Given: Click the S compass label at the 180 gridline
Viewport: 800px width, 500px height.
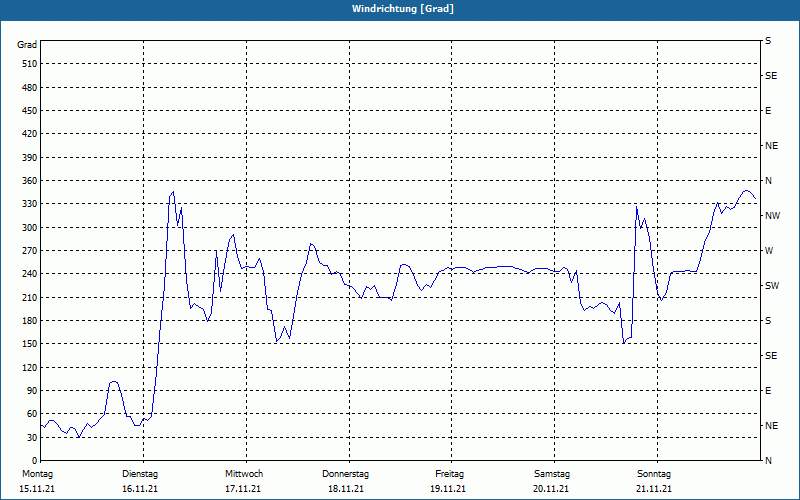Looking at the screenshot, I should pyautogui.click(x=768, y=321).
